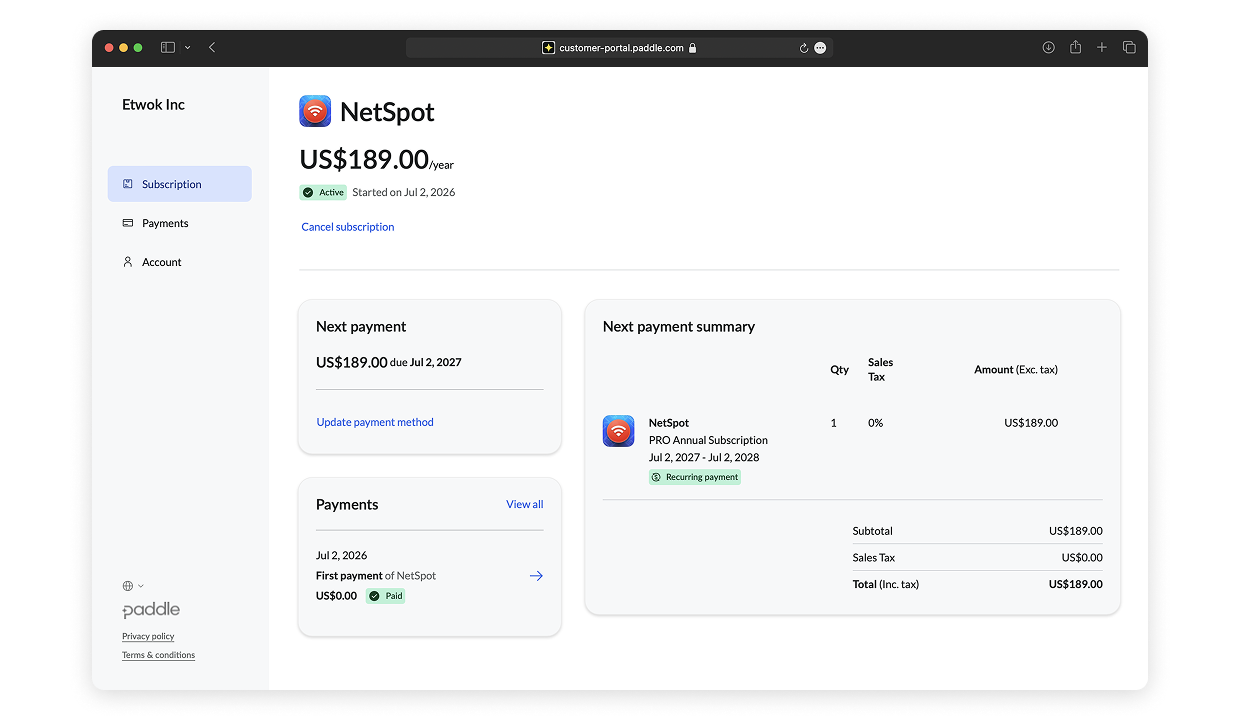
Task: Click the Amount (Exc. tax) column header
Action: pyautogui.click(x=1016, y=369)
